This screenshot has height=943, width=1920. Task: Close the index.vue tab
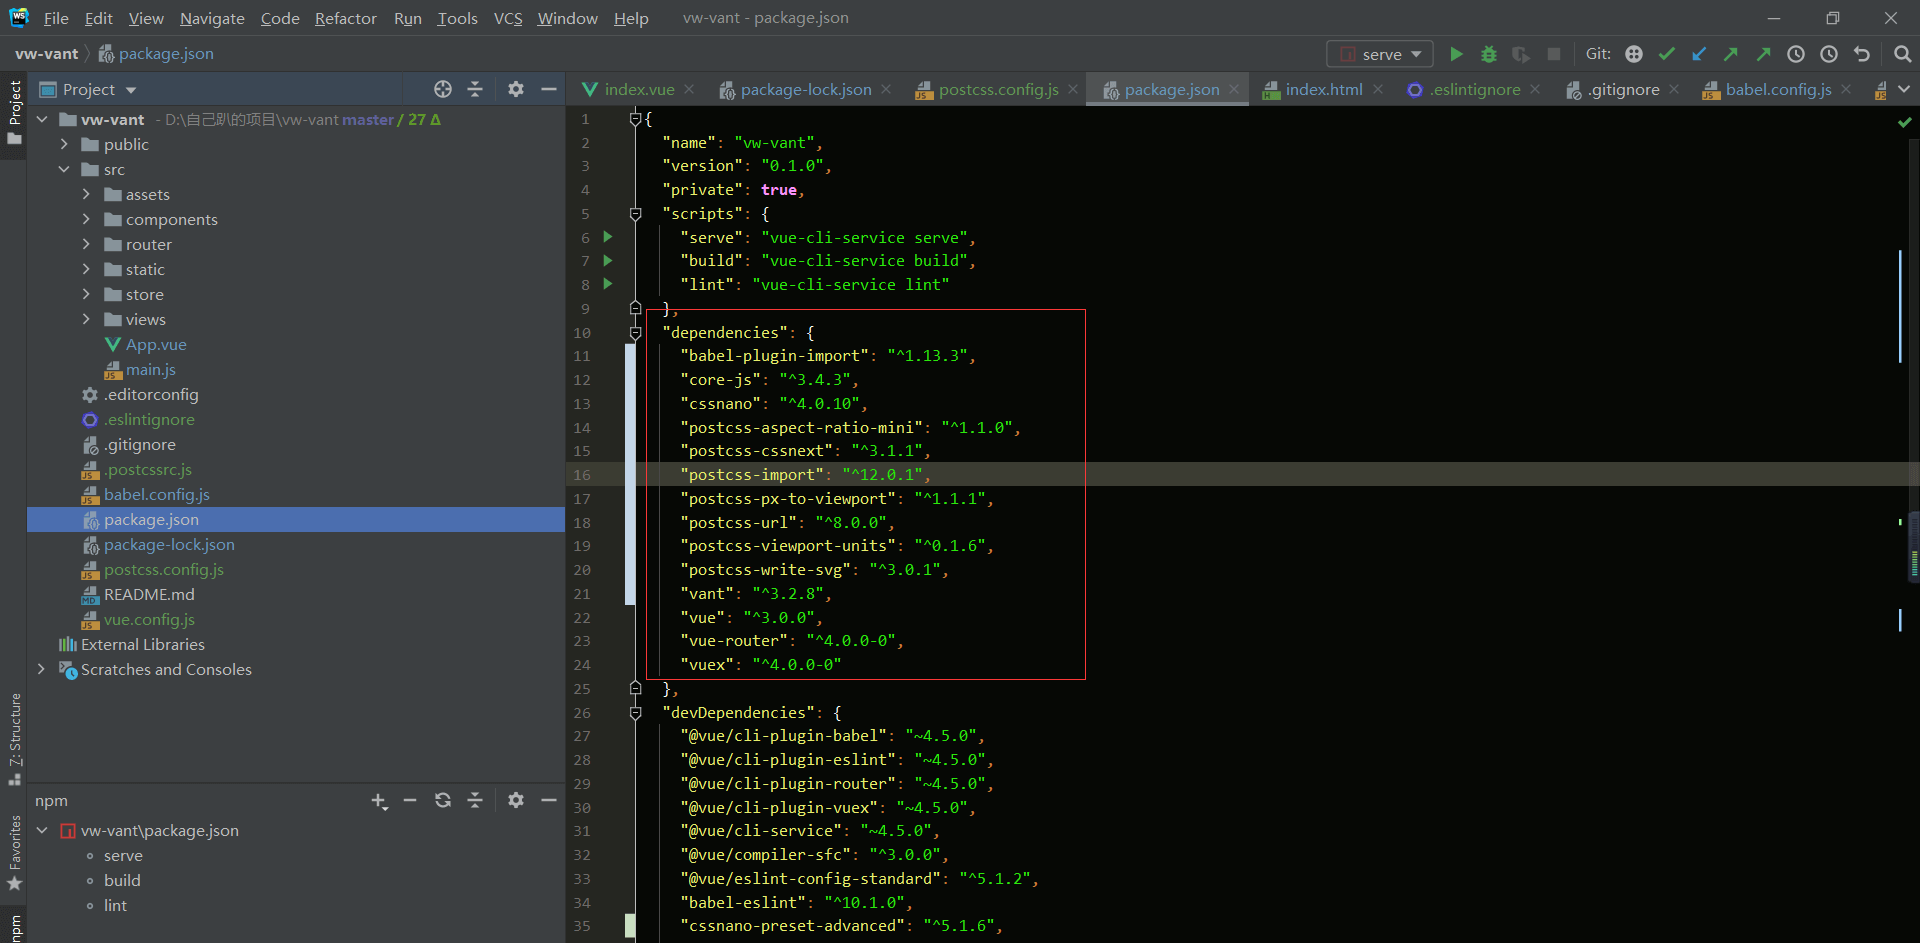tap(689, 89)
